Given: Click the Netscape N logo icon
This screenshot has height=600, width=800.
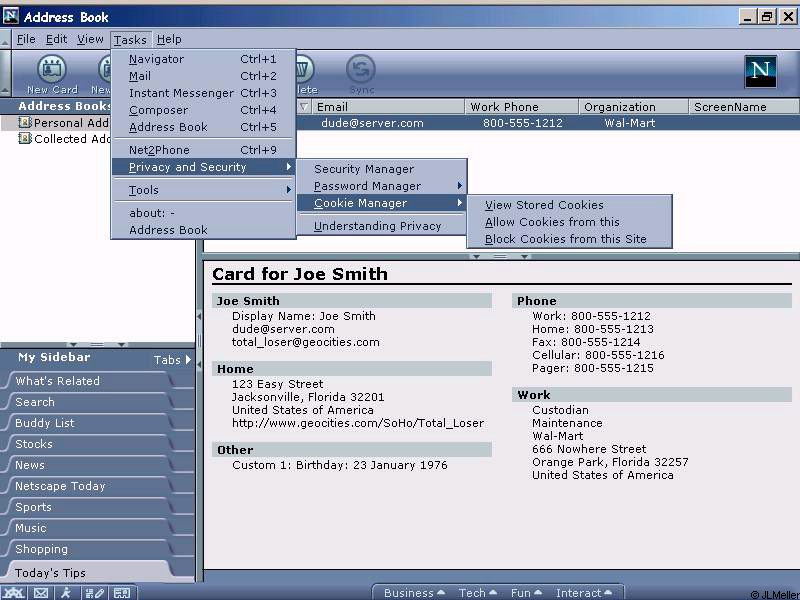Looking at the screenshot, I should click(760, 71).
